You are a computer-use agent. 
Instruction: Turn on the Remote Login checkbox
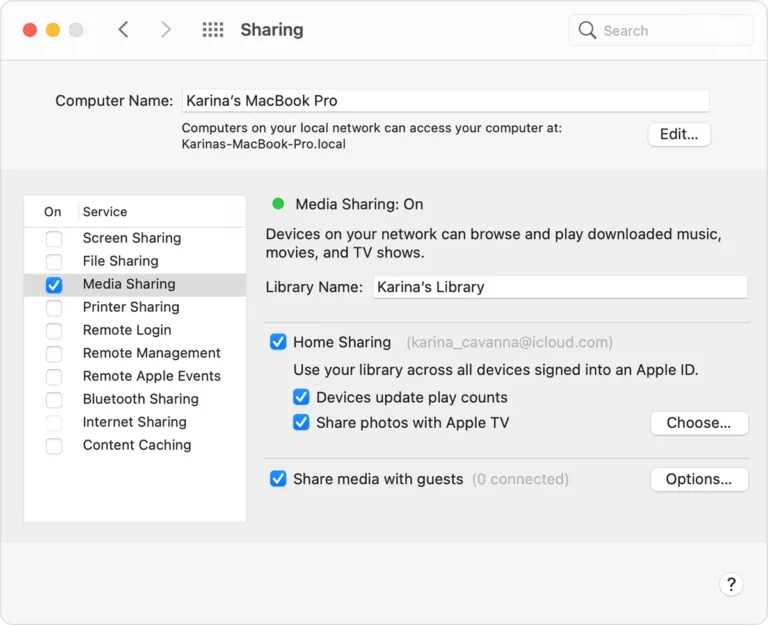coord(54,331)
